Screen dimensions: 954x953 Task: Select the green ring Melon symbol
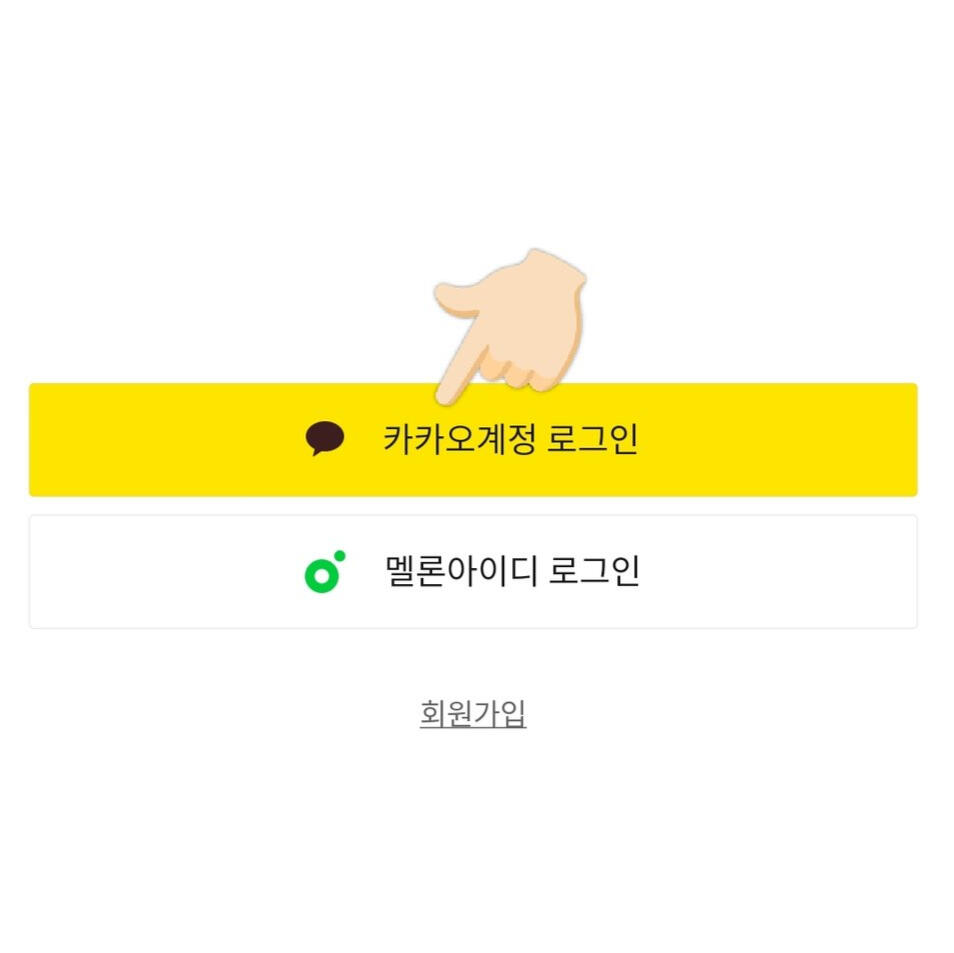324,572
